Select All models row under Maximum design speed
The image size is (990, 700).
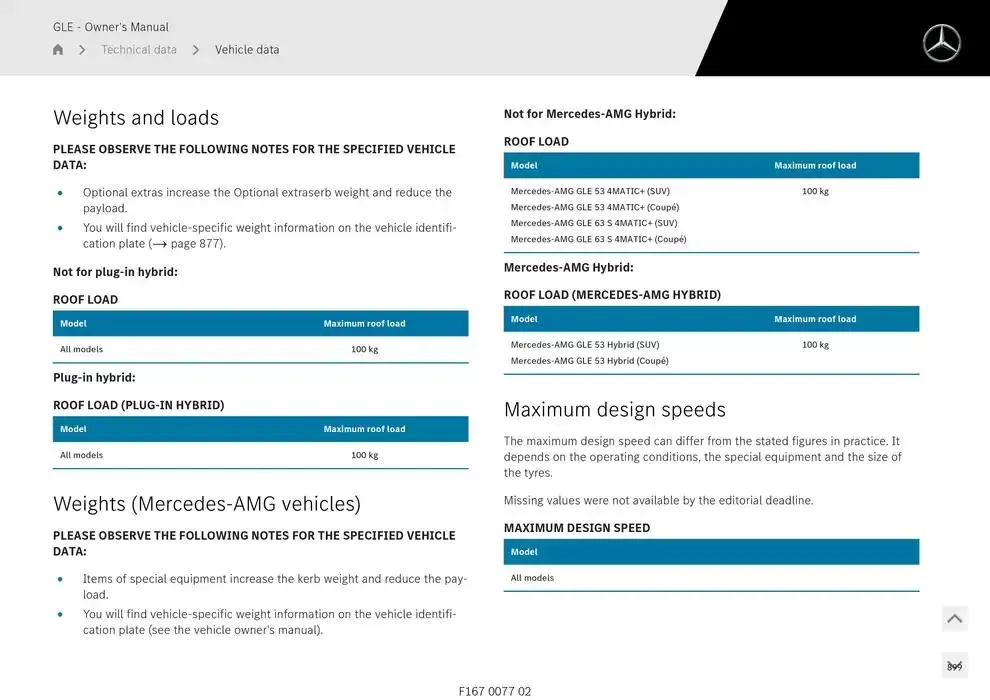point(532,578)
